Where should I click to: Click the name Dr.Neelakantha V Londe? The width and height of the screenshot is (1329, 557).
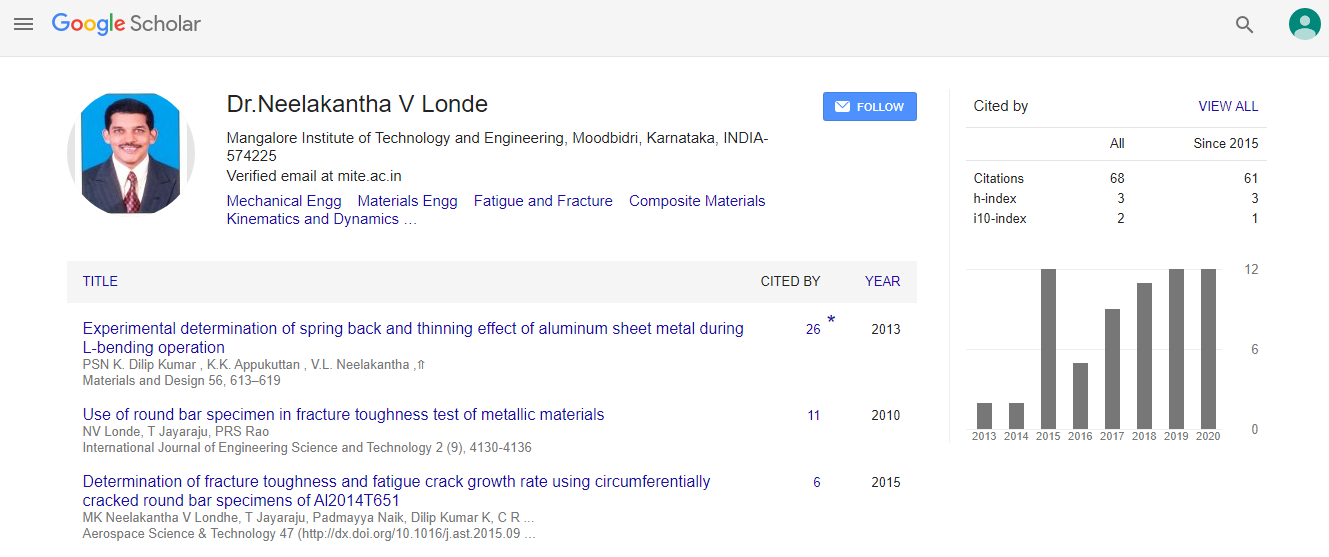click(357, 104)
